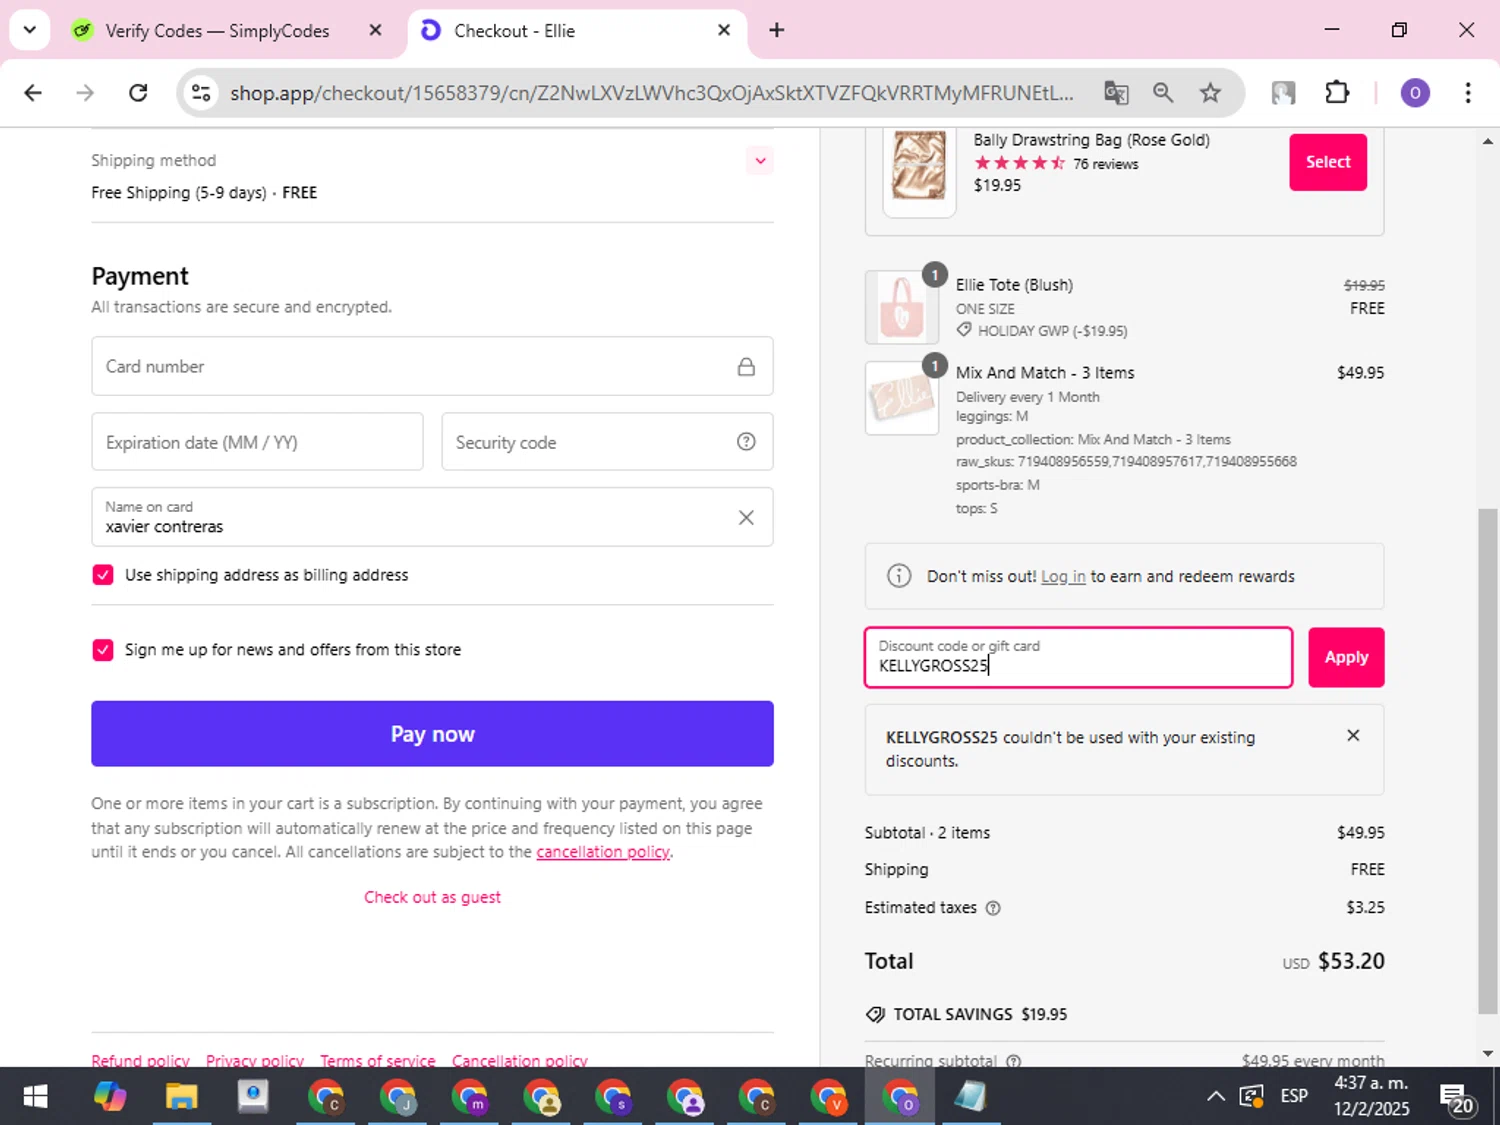
Task: Click the ESP language indicator
Action: 1294,1096
